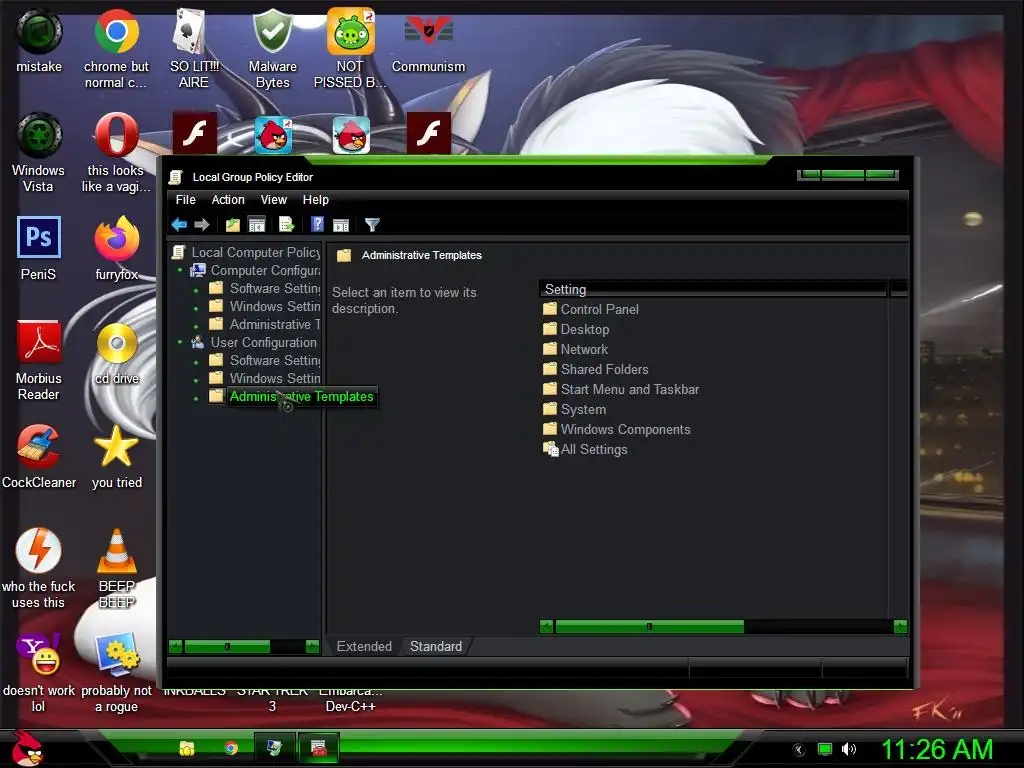
Task: Switch to the Extended tab
Action: (364, 647)
